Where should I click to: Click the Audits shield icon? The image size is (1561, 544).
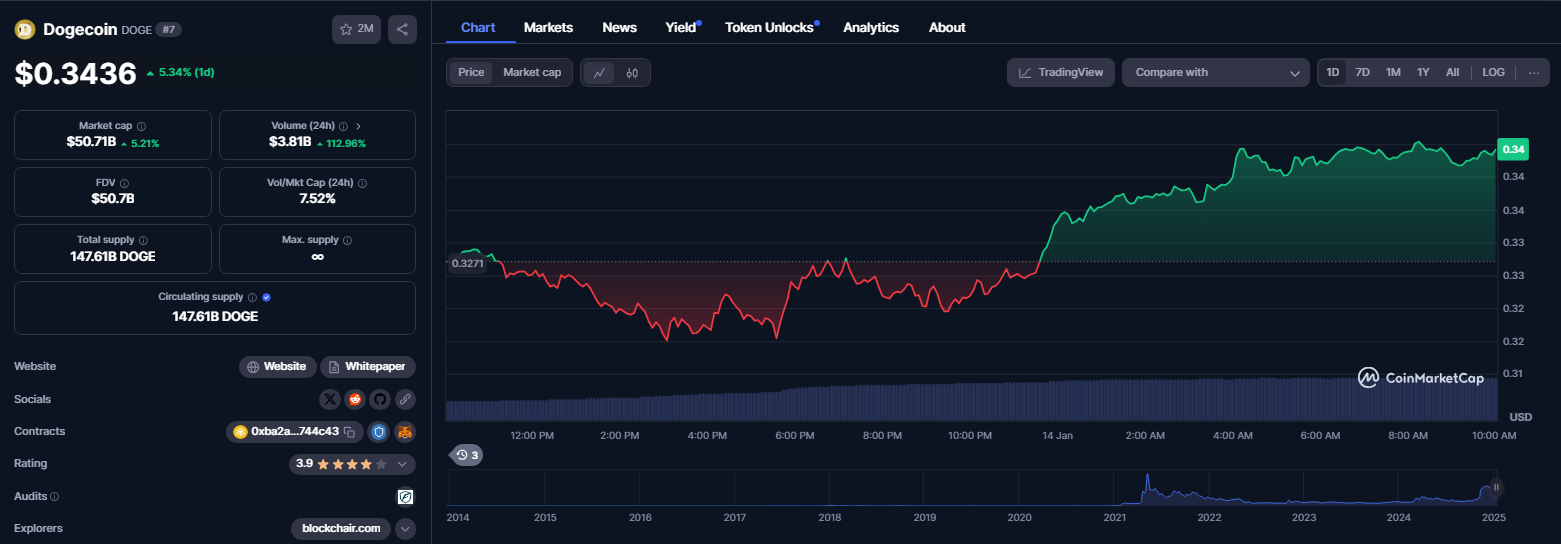tap(405, 496)
